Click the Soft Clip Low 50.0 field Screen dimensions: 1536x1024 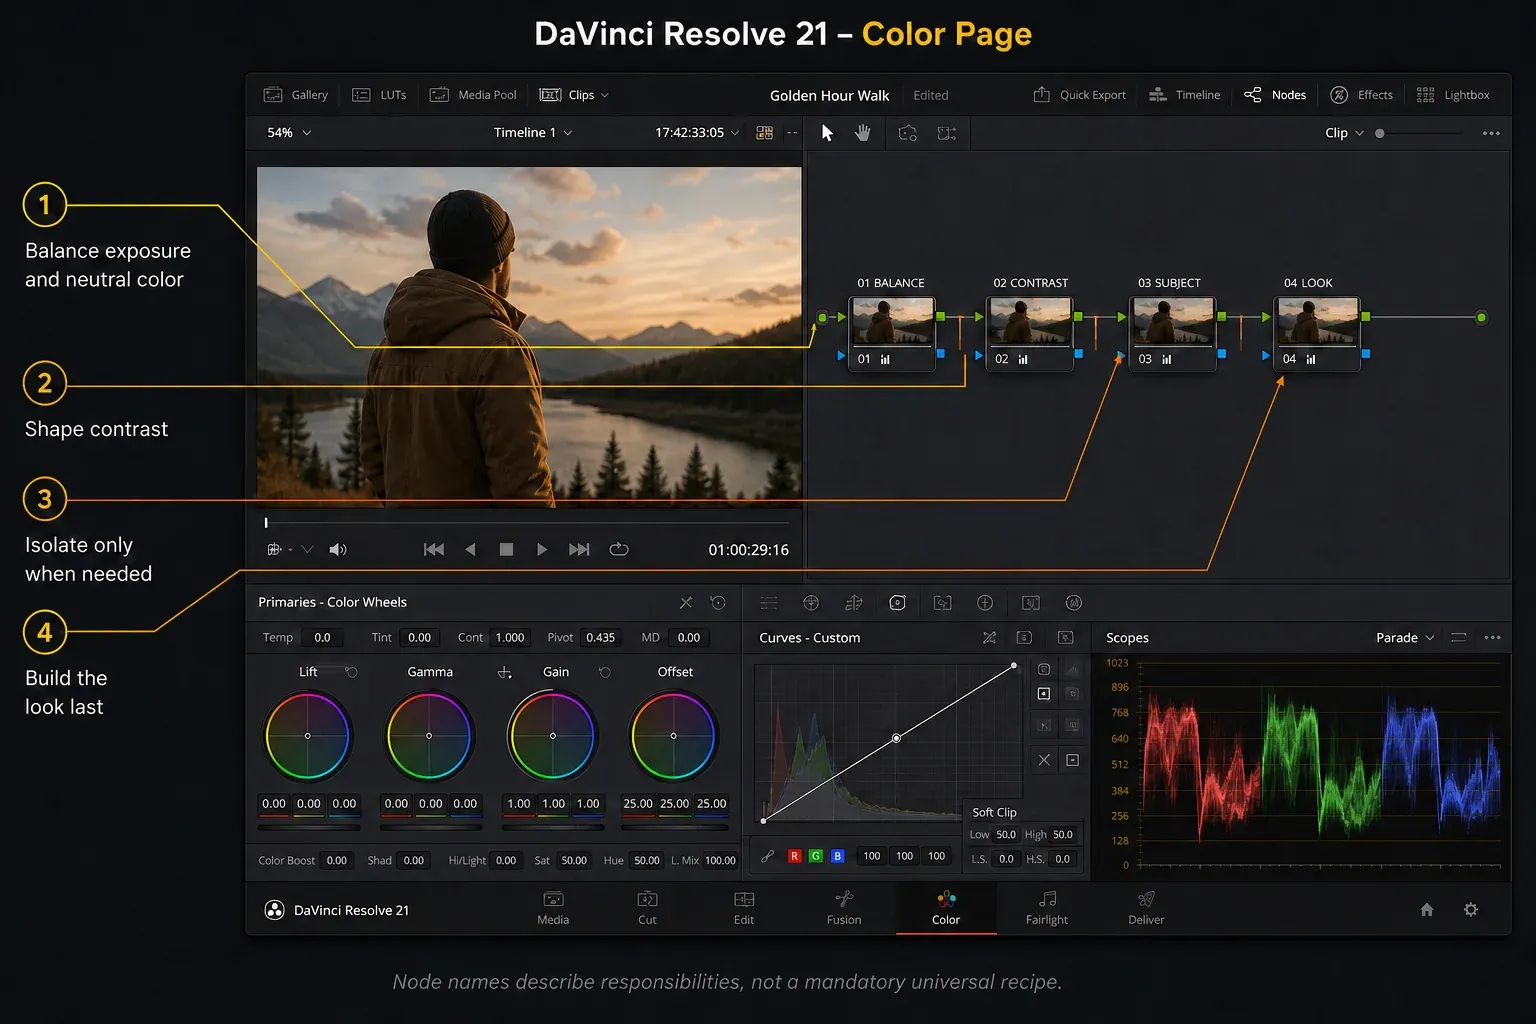point(1006,835)
